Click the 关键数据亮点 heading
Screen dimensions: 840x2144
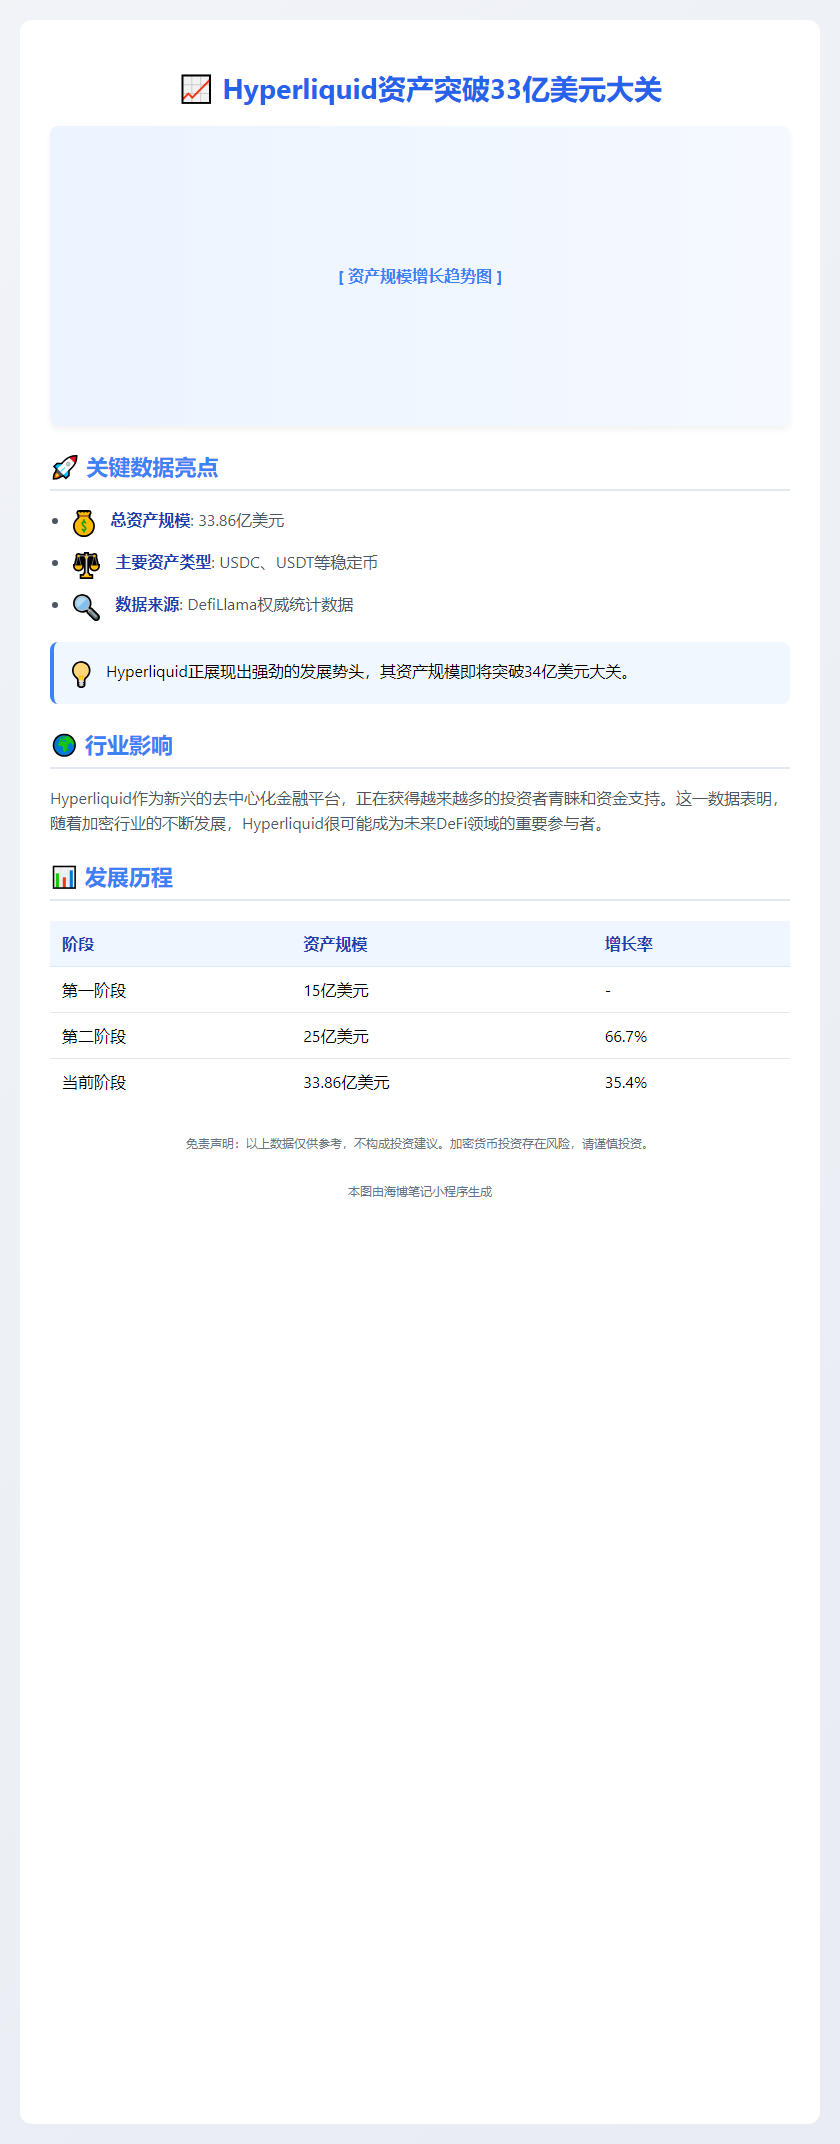point(152,468)
